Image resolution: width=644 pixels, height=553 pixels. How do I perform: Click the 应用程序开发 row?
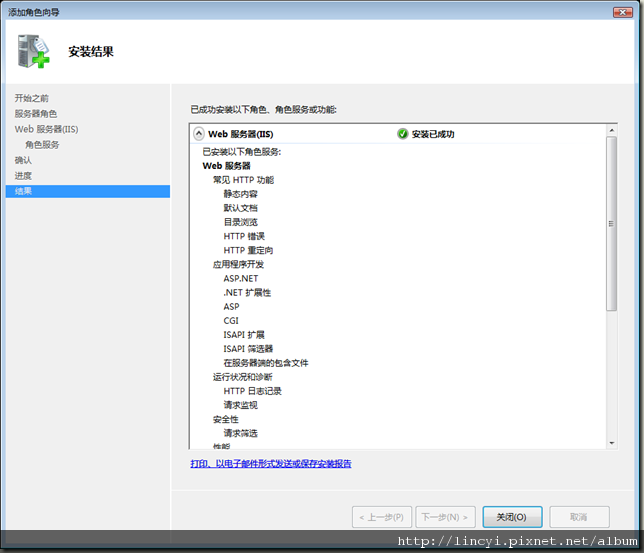tap(238, 264)
